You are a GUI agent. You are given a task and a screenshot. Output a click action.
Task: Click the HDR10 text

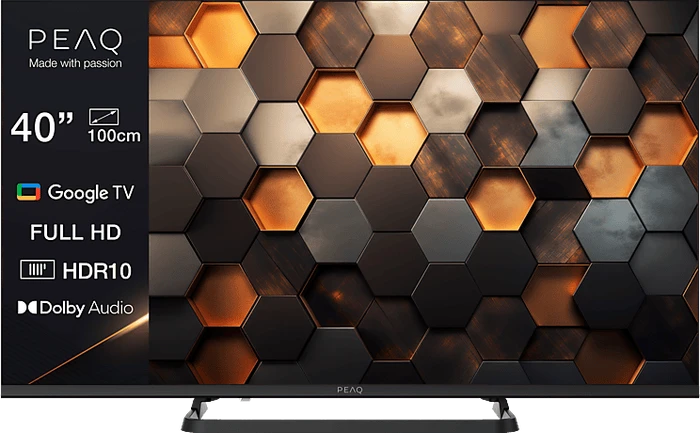(97, 271)
